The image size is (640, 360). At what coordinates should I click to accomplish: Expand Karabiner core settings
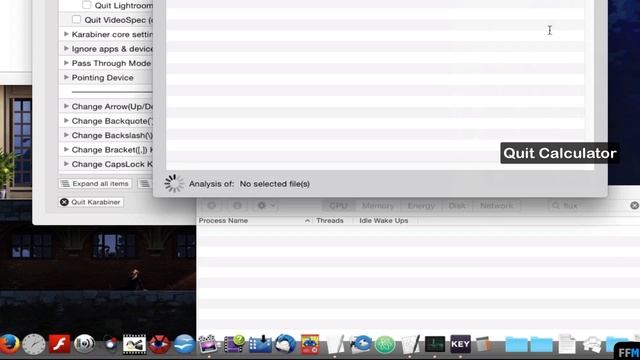point(66,34)
